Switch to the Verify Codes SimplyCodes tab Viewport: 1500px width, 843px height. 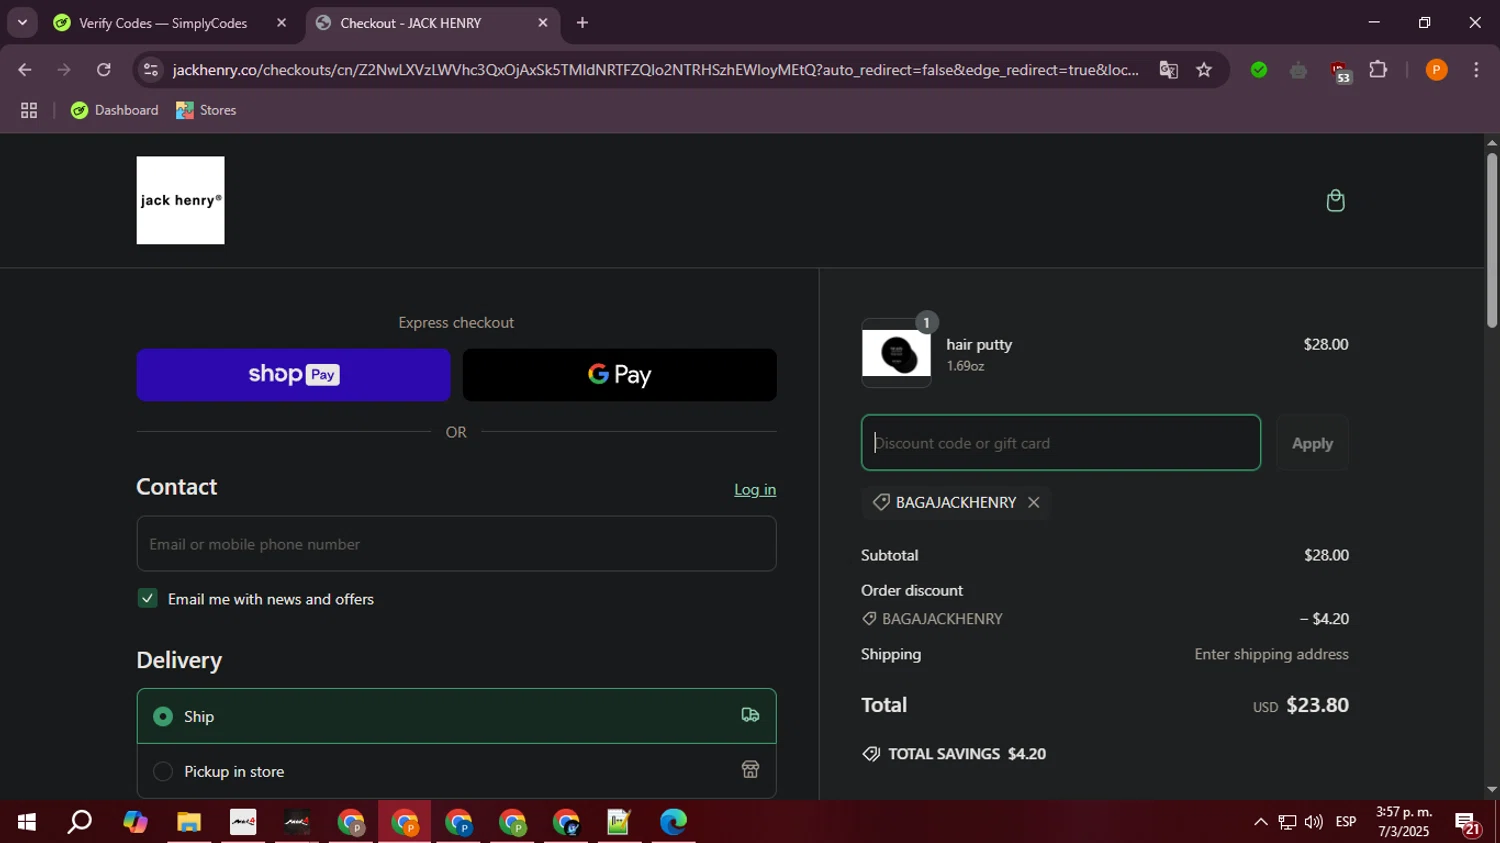click(x=163, y=23)
